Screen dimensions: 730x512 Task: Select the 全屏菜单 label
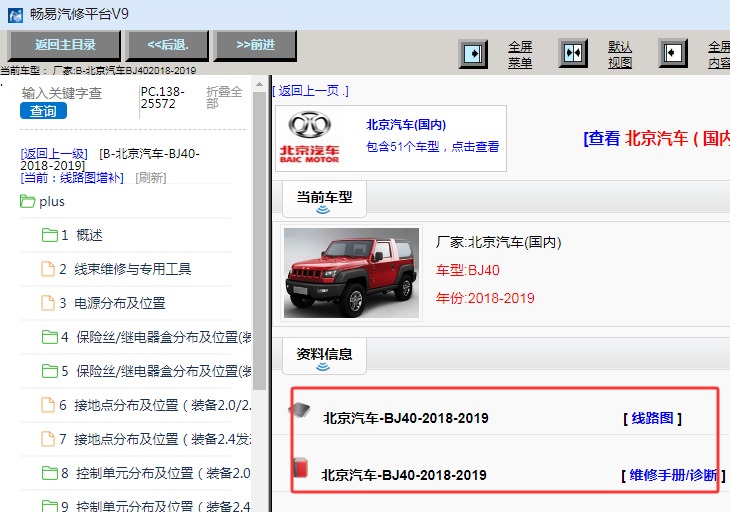pyautogui.click(x=520, y=54)
